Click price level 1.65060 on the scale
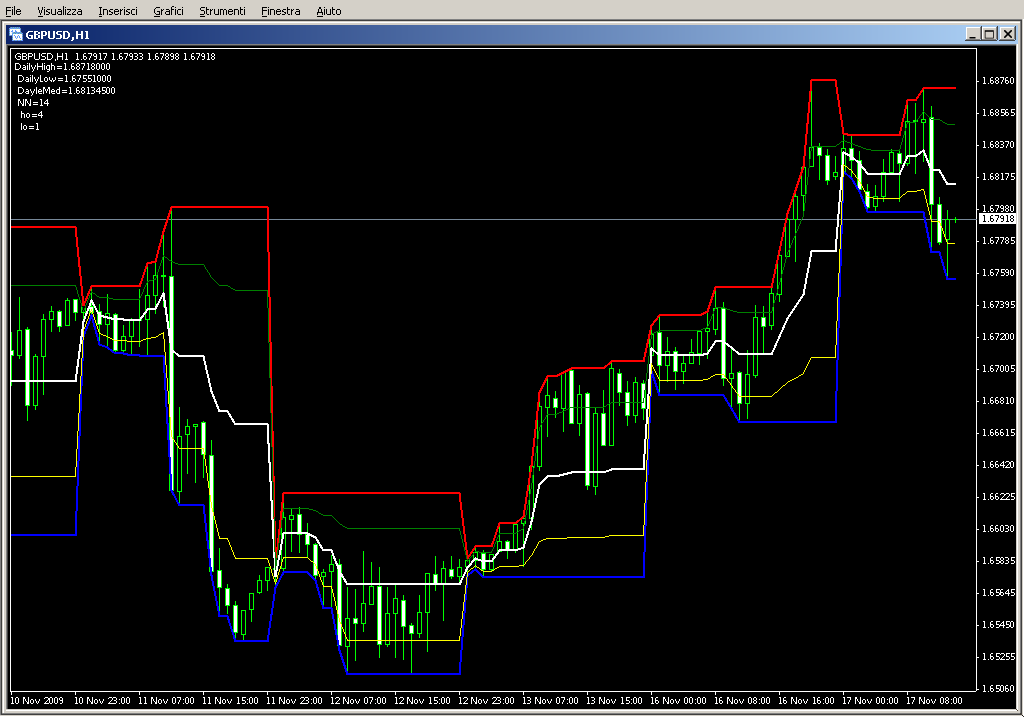 [x=999, y=688]
